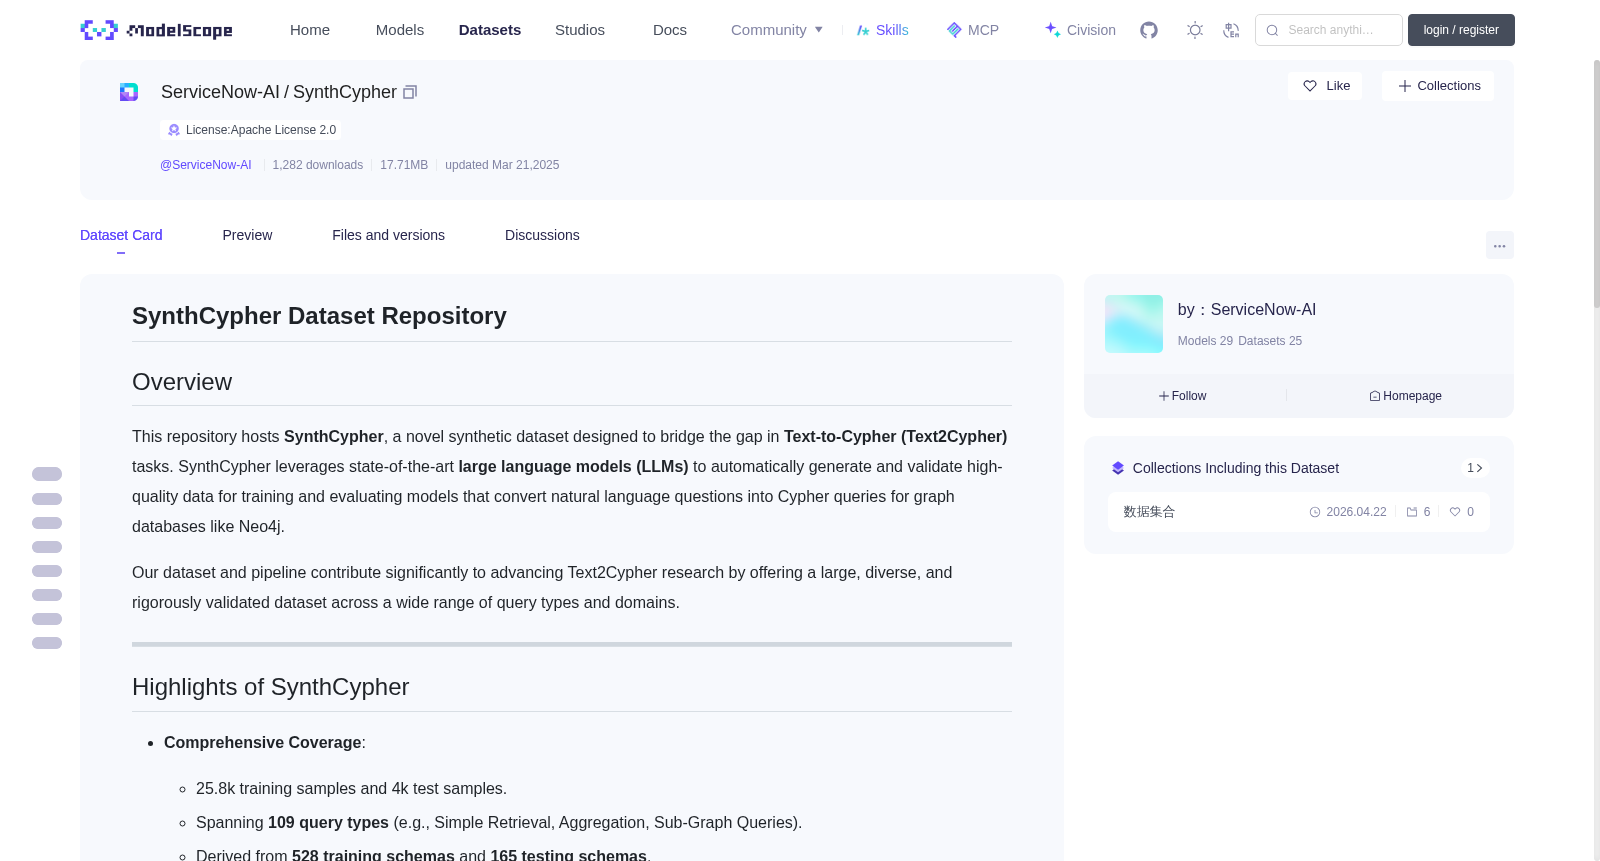Click the ServiceNow-AI / SynthCypher title
This screenshot has height=861, width=1600.
(279, 92)
